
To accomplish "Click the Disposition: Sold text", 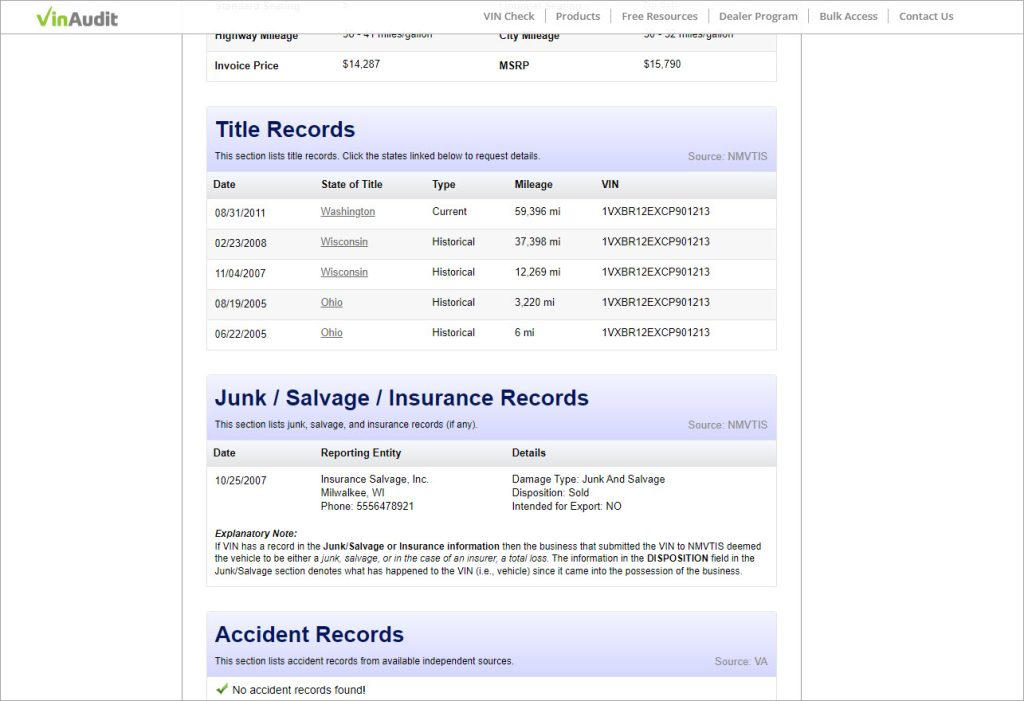I will click(551, 493).
